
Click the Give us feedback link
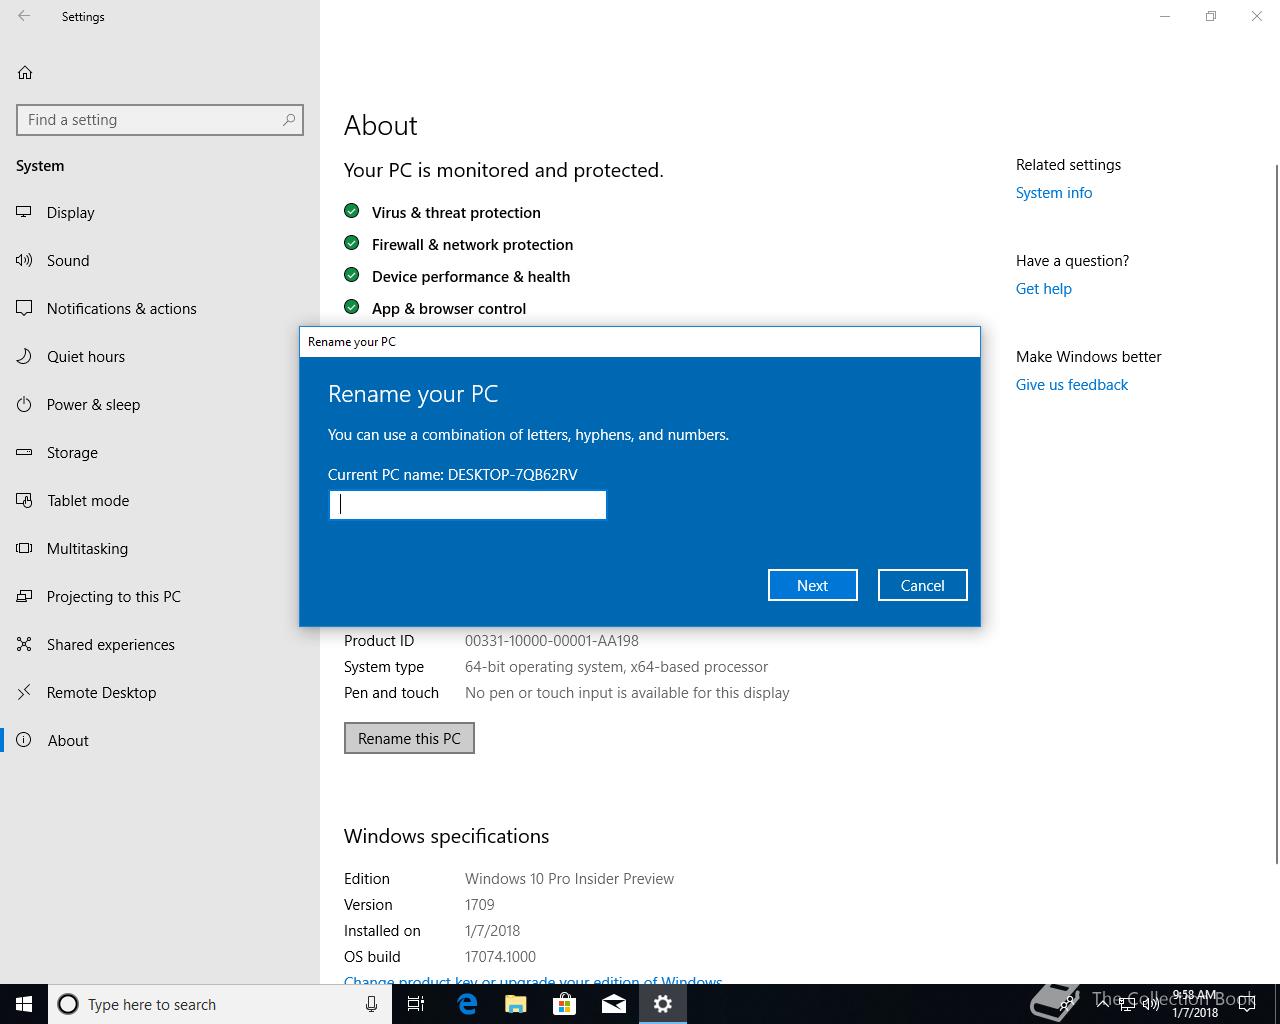coord(1071,384)
